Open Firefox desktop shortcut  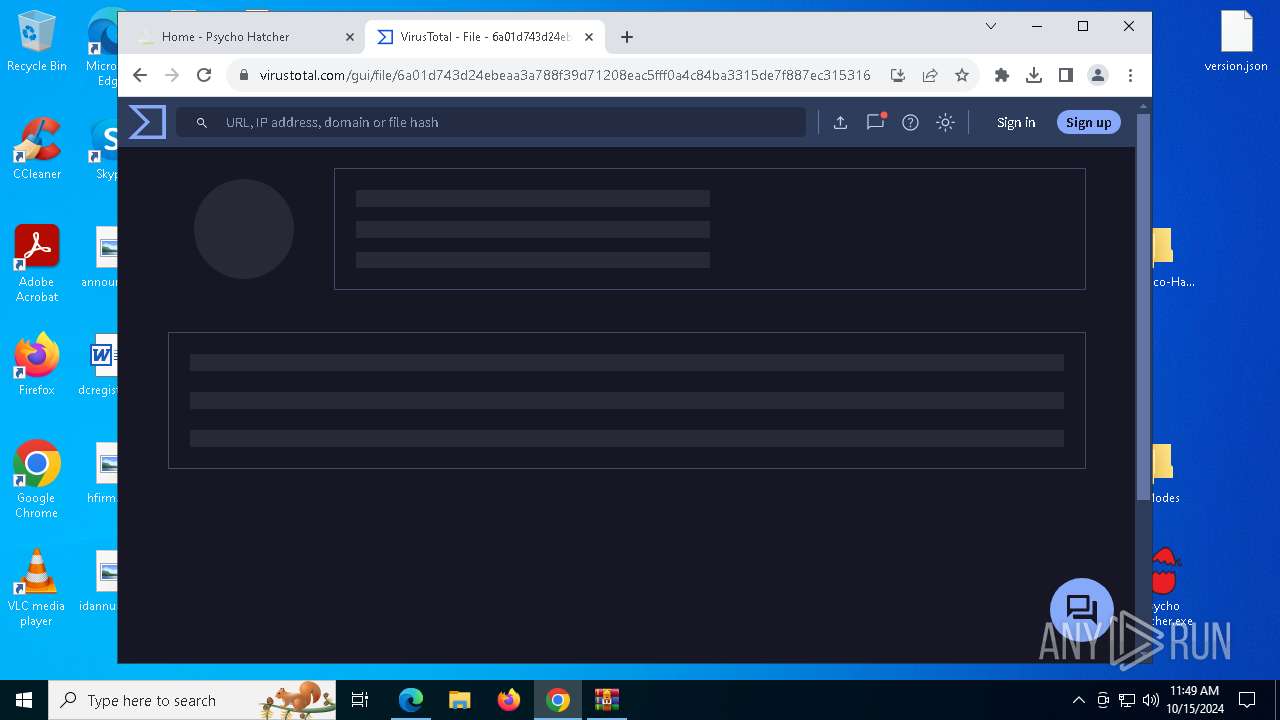36,365
